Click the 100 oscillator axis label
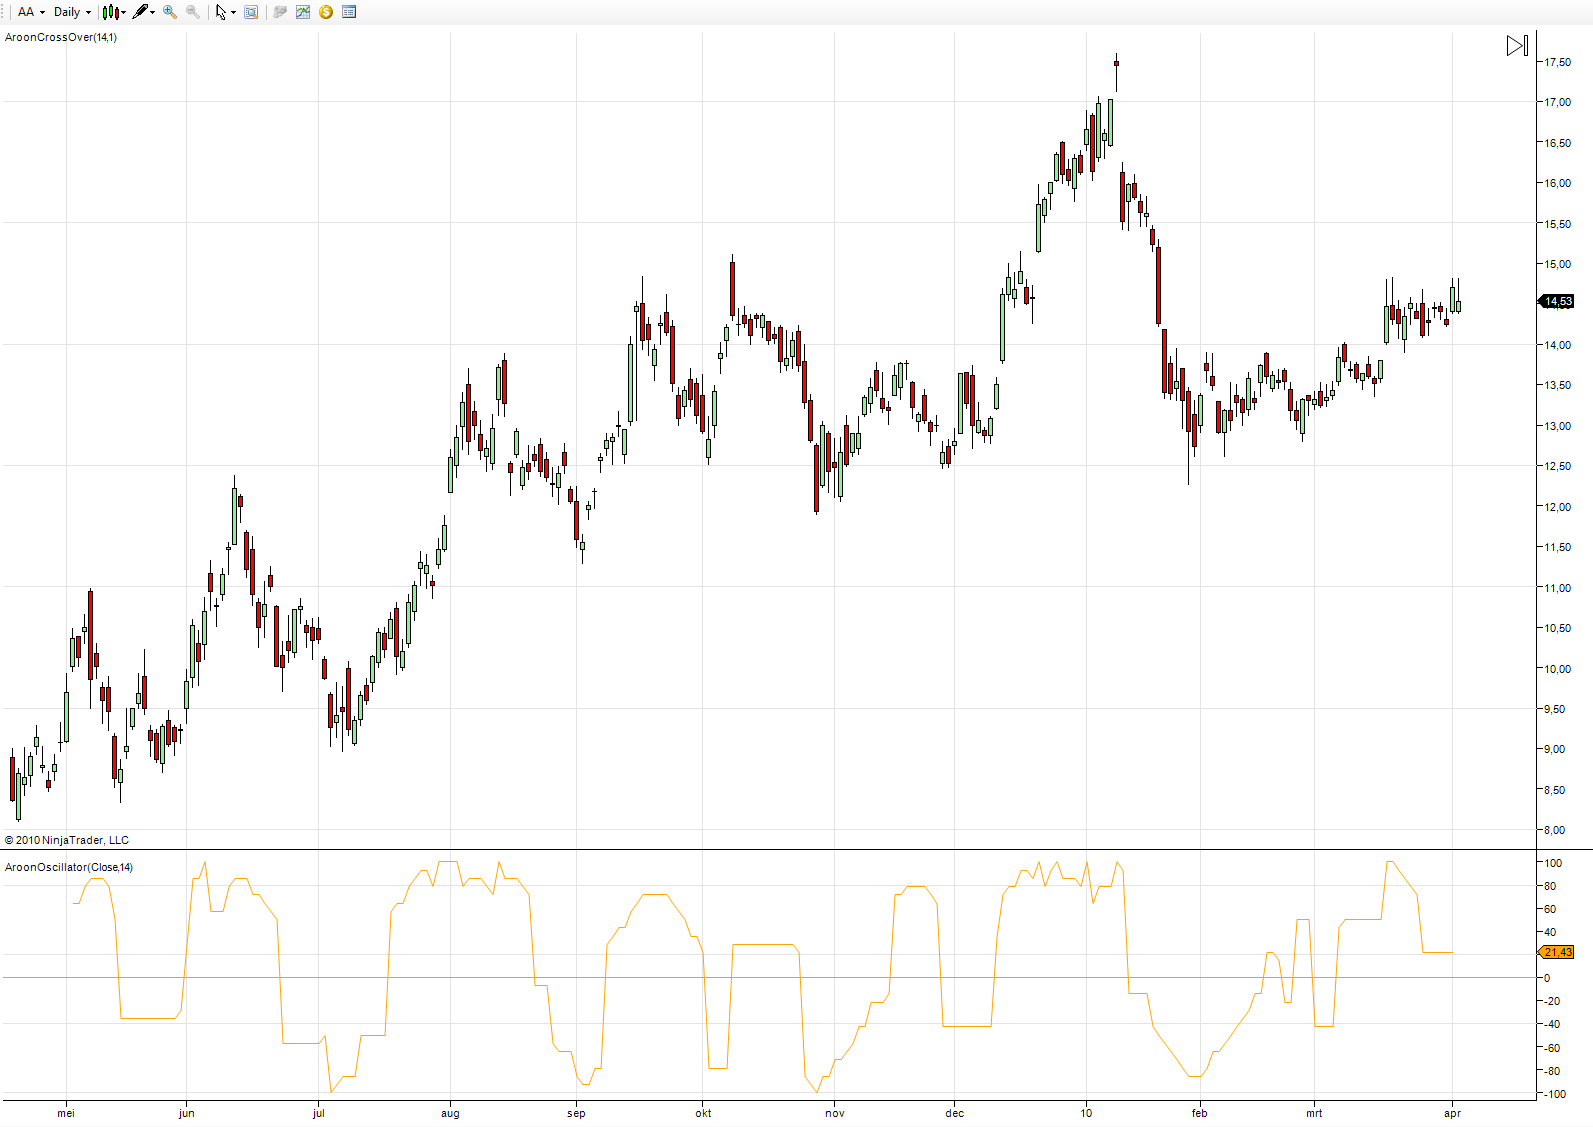Viewport: 1593px width, 1127px height. pyautogui.click(x=1553, y=863)
